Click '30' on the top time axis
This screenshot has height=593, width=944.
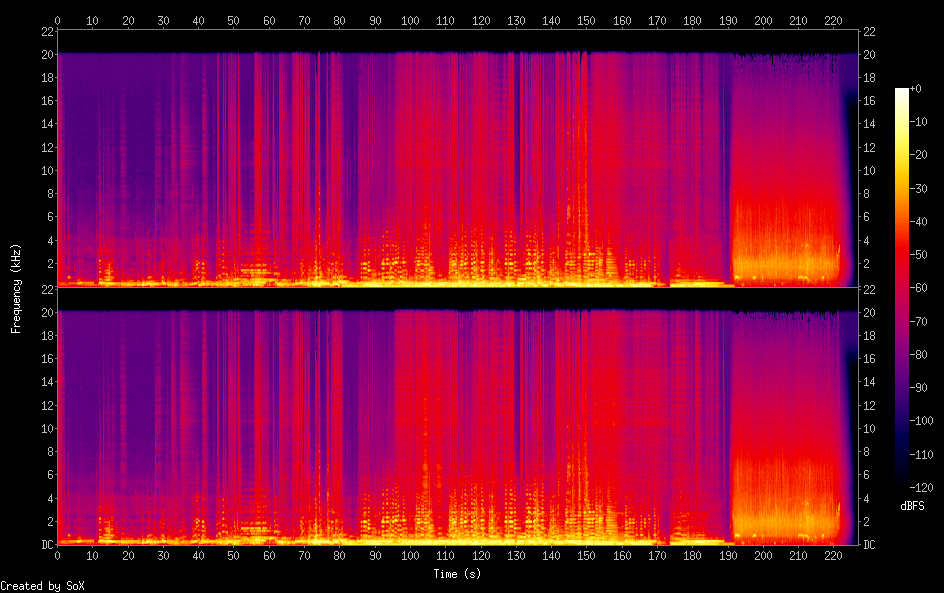pos(163,20)
